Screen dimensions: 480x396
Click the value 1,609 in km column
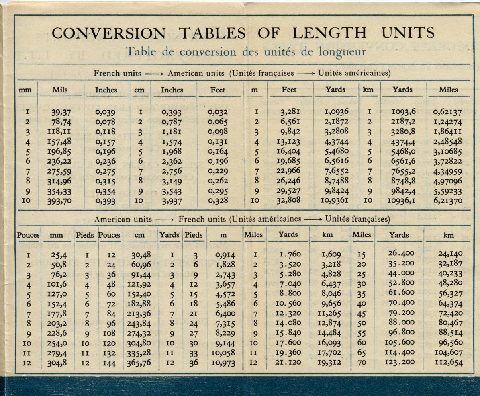pyautogui.click(x=331, y=254)
